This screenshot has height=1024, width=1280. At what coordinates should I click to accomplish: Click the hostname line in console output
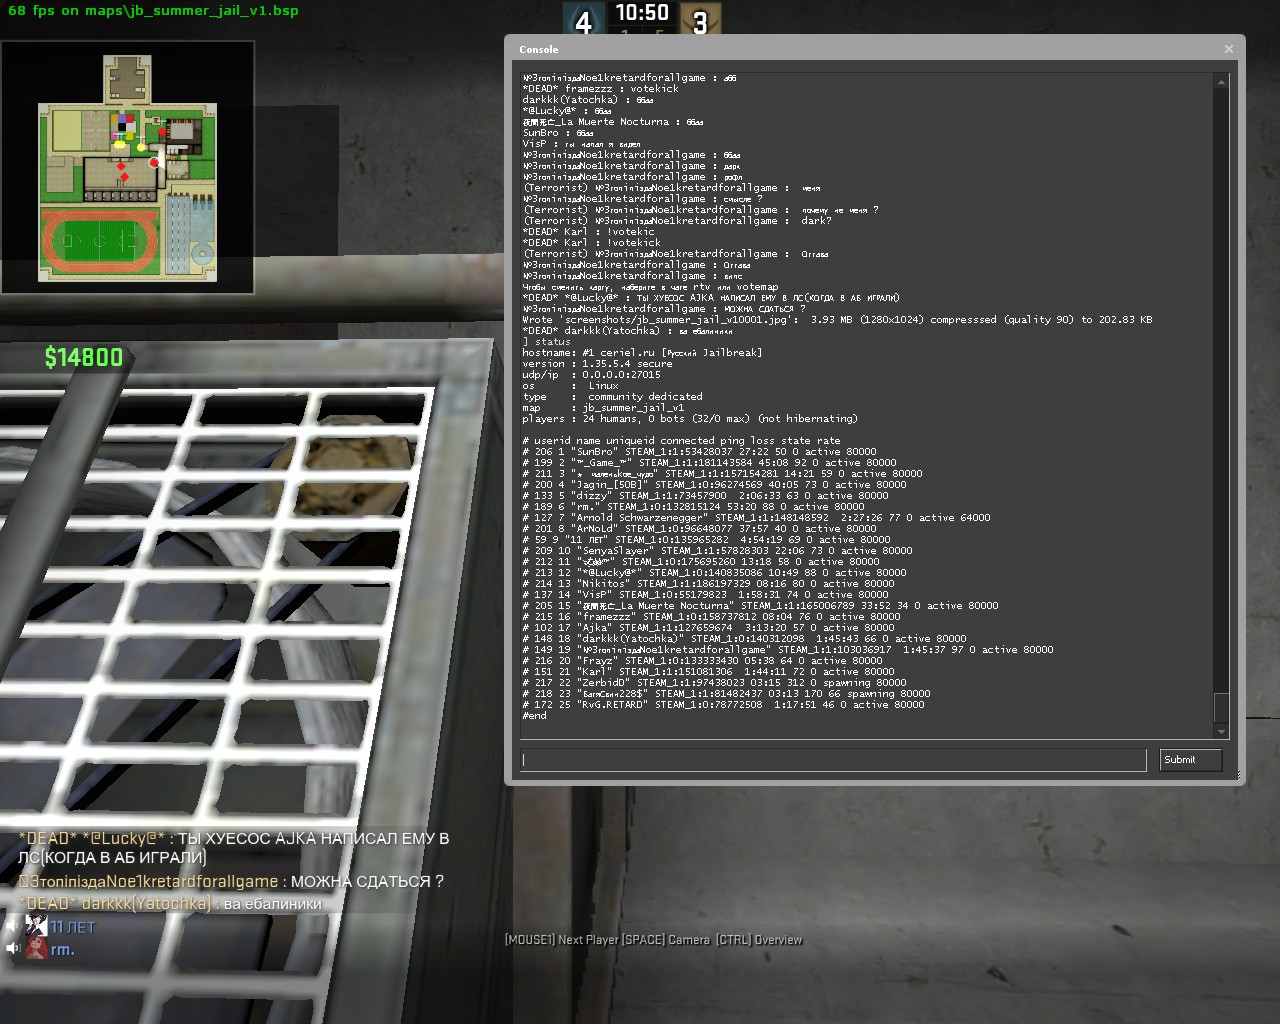[x=641, y=353]
